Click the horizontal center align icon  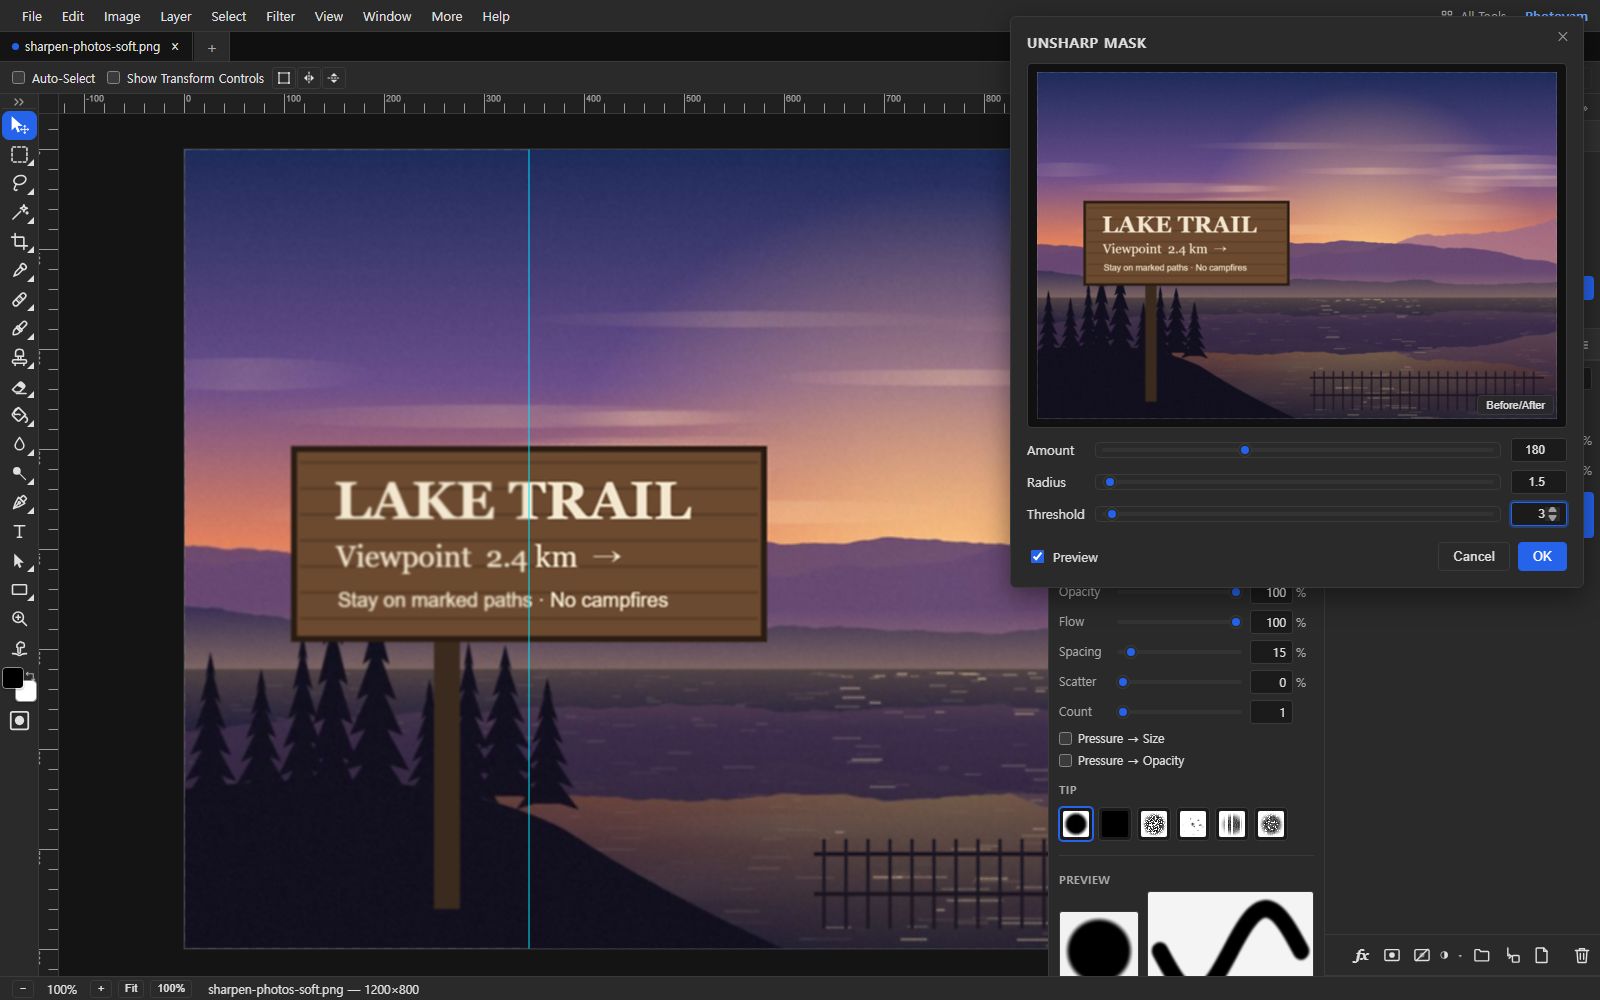coord(309,78)
